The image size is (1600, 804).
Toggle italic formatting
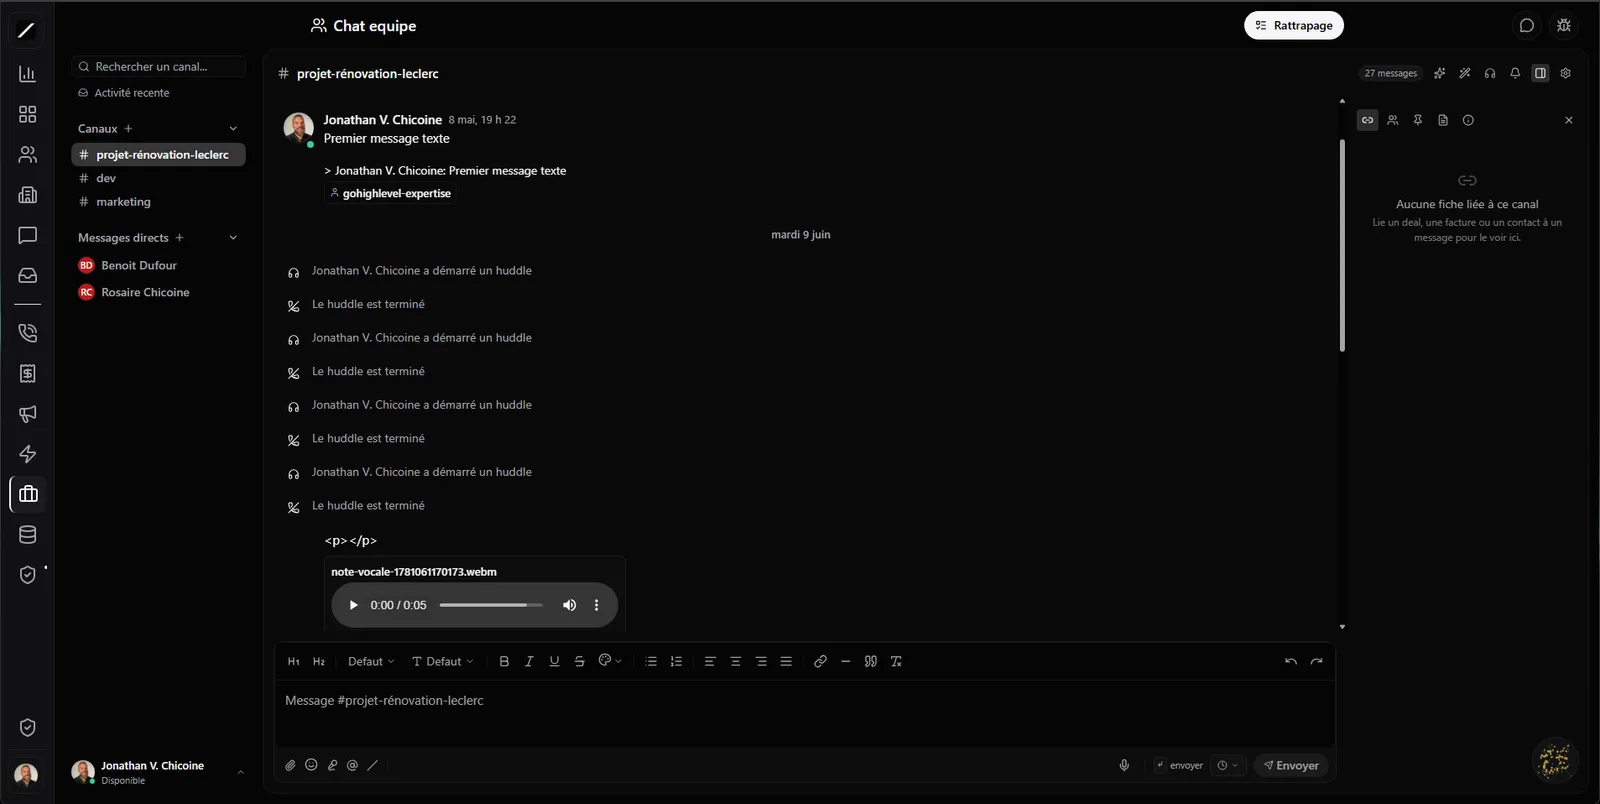529,662
